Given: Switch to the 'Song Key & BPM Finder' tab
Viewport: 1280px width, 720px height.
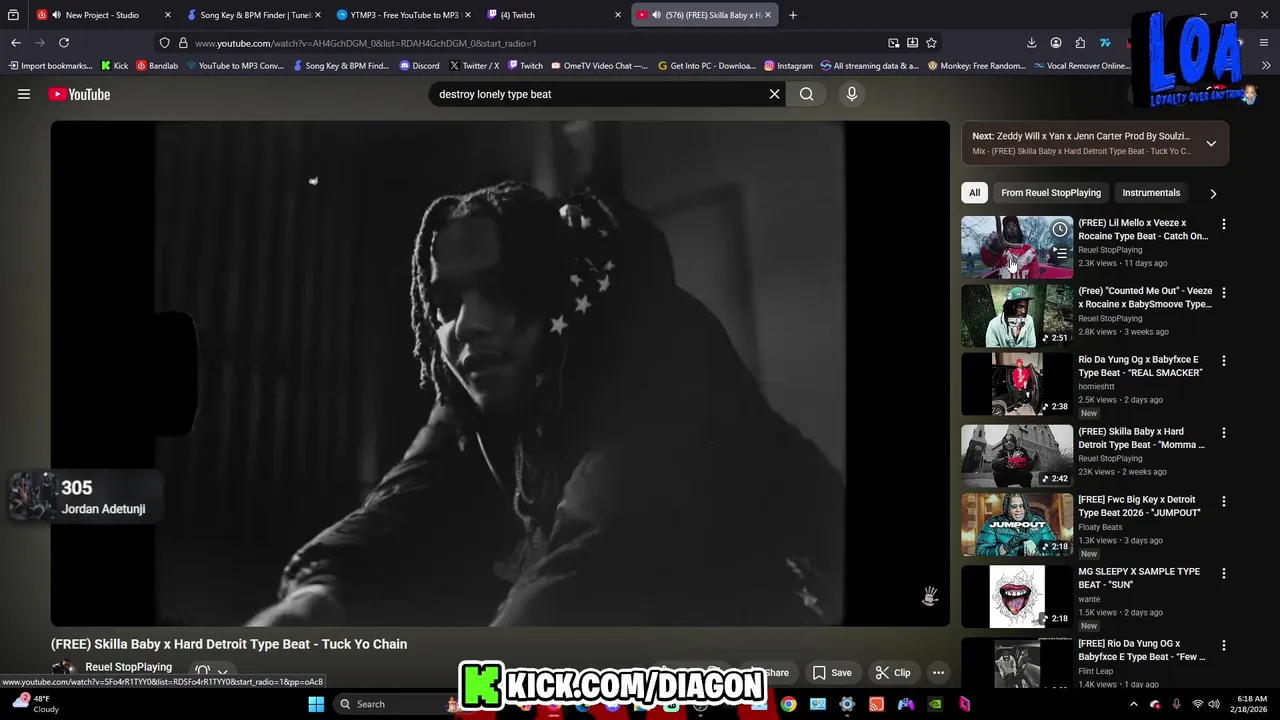Looking at the screenshot, I should [254, 15].
